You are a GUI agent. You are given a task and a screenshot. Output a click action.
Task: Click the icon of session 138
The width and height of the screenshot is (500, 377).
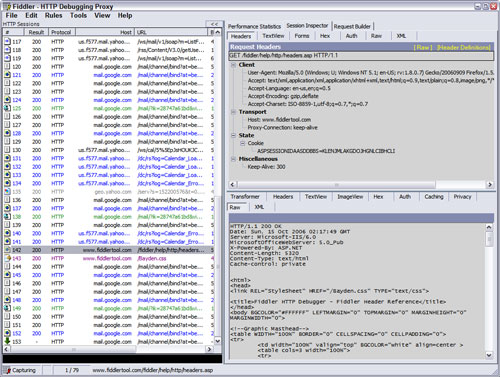pos(7,216)
